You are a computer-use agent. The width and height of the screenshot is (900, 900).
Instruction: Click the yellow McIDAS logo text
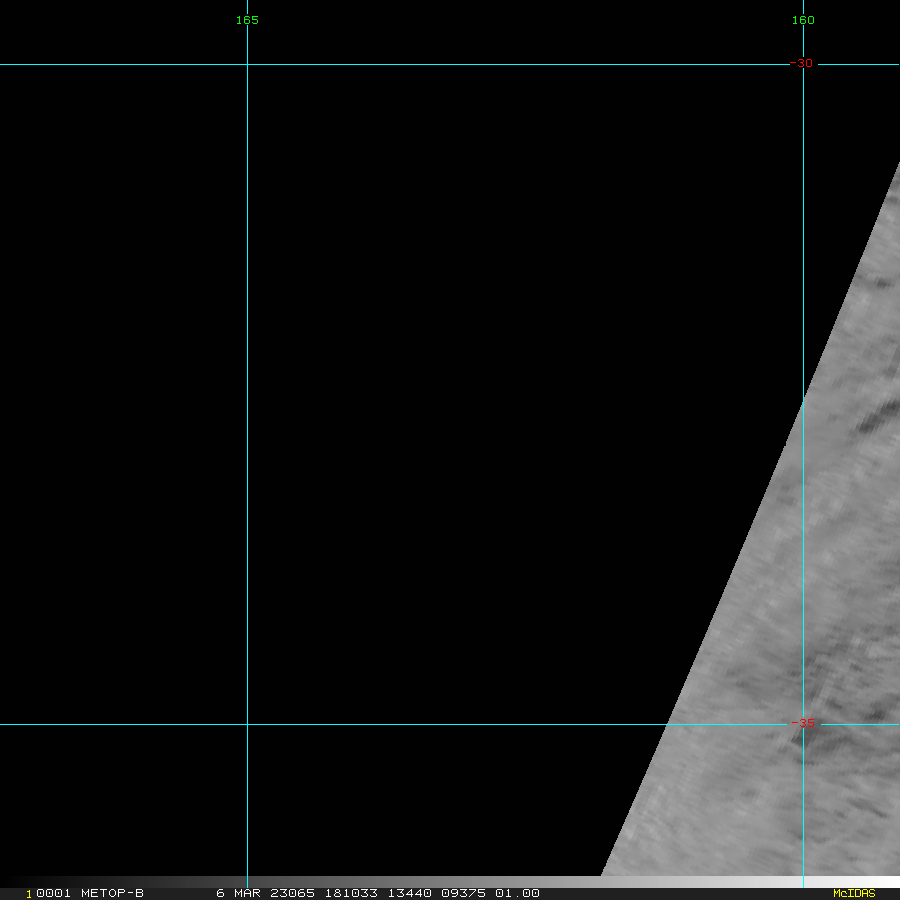point(854,893)
